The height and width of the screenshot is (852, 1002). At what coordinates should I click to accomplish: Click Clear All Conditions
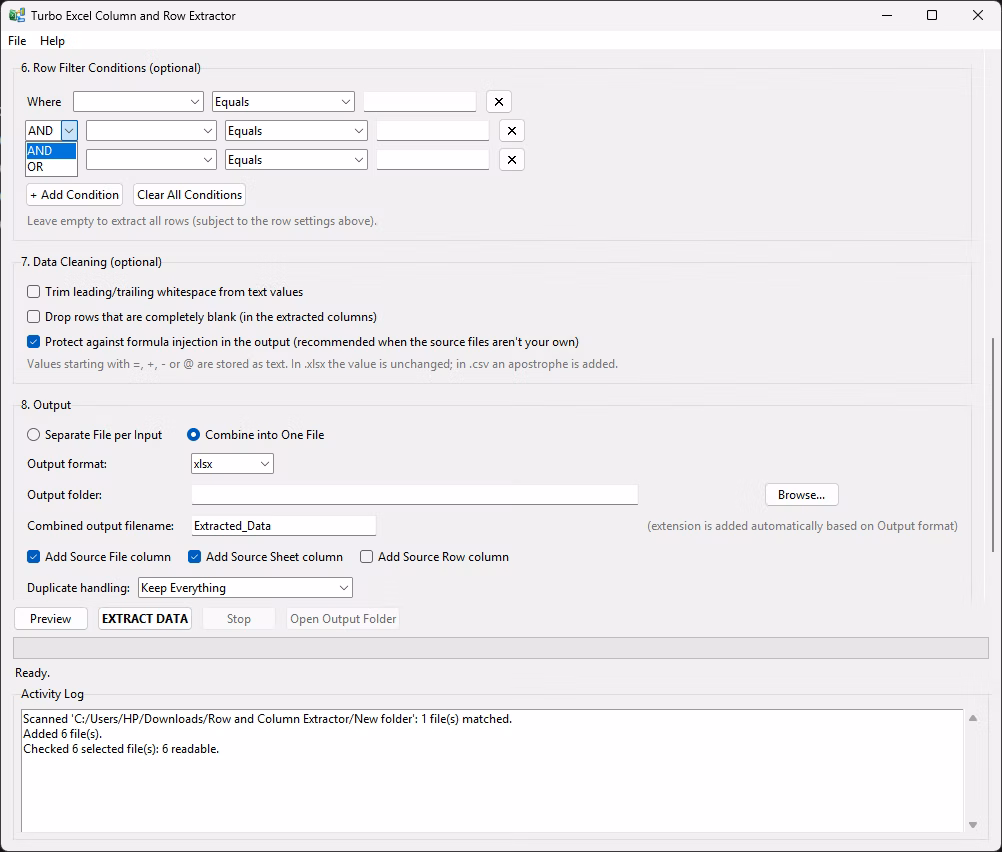coord(190,195)
